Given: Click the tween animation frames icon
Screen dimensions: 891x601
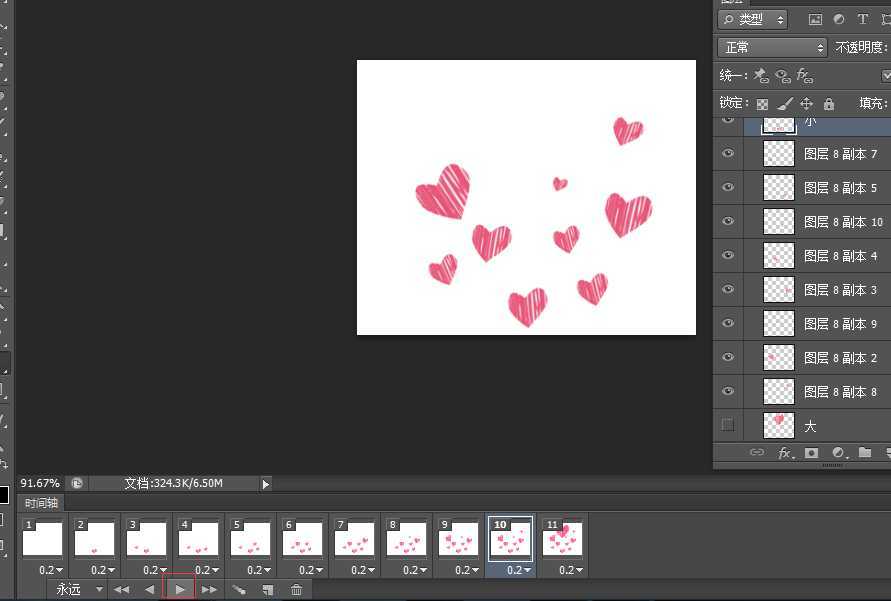Looking at the screenshot, I should click(239, 590).
